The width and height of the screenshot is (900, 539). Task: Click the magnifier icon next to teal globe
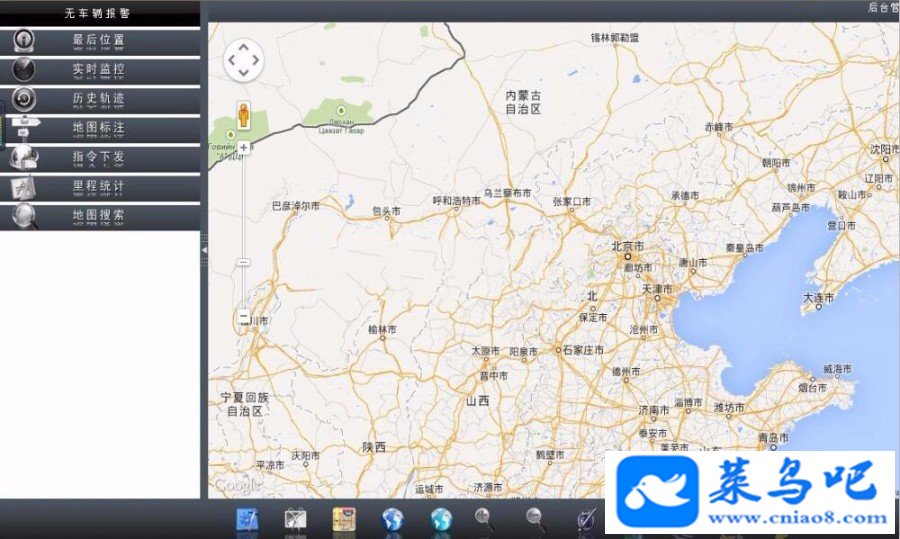click(485, 520)
